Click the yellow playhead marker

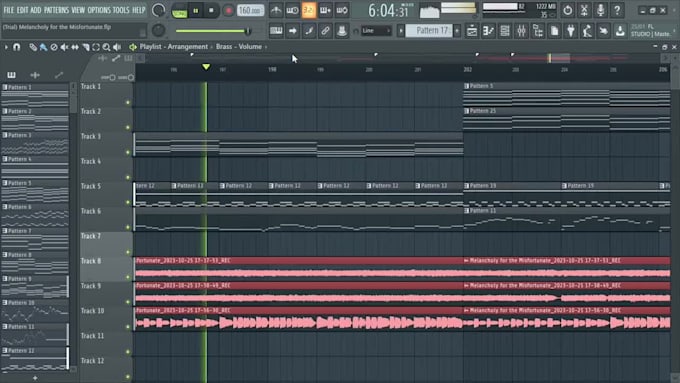(x=206, y=67)
